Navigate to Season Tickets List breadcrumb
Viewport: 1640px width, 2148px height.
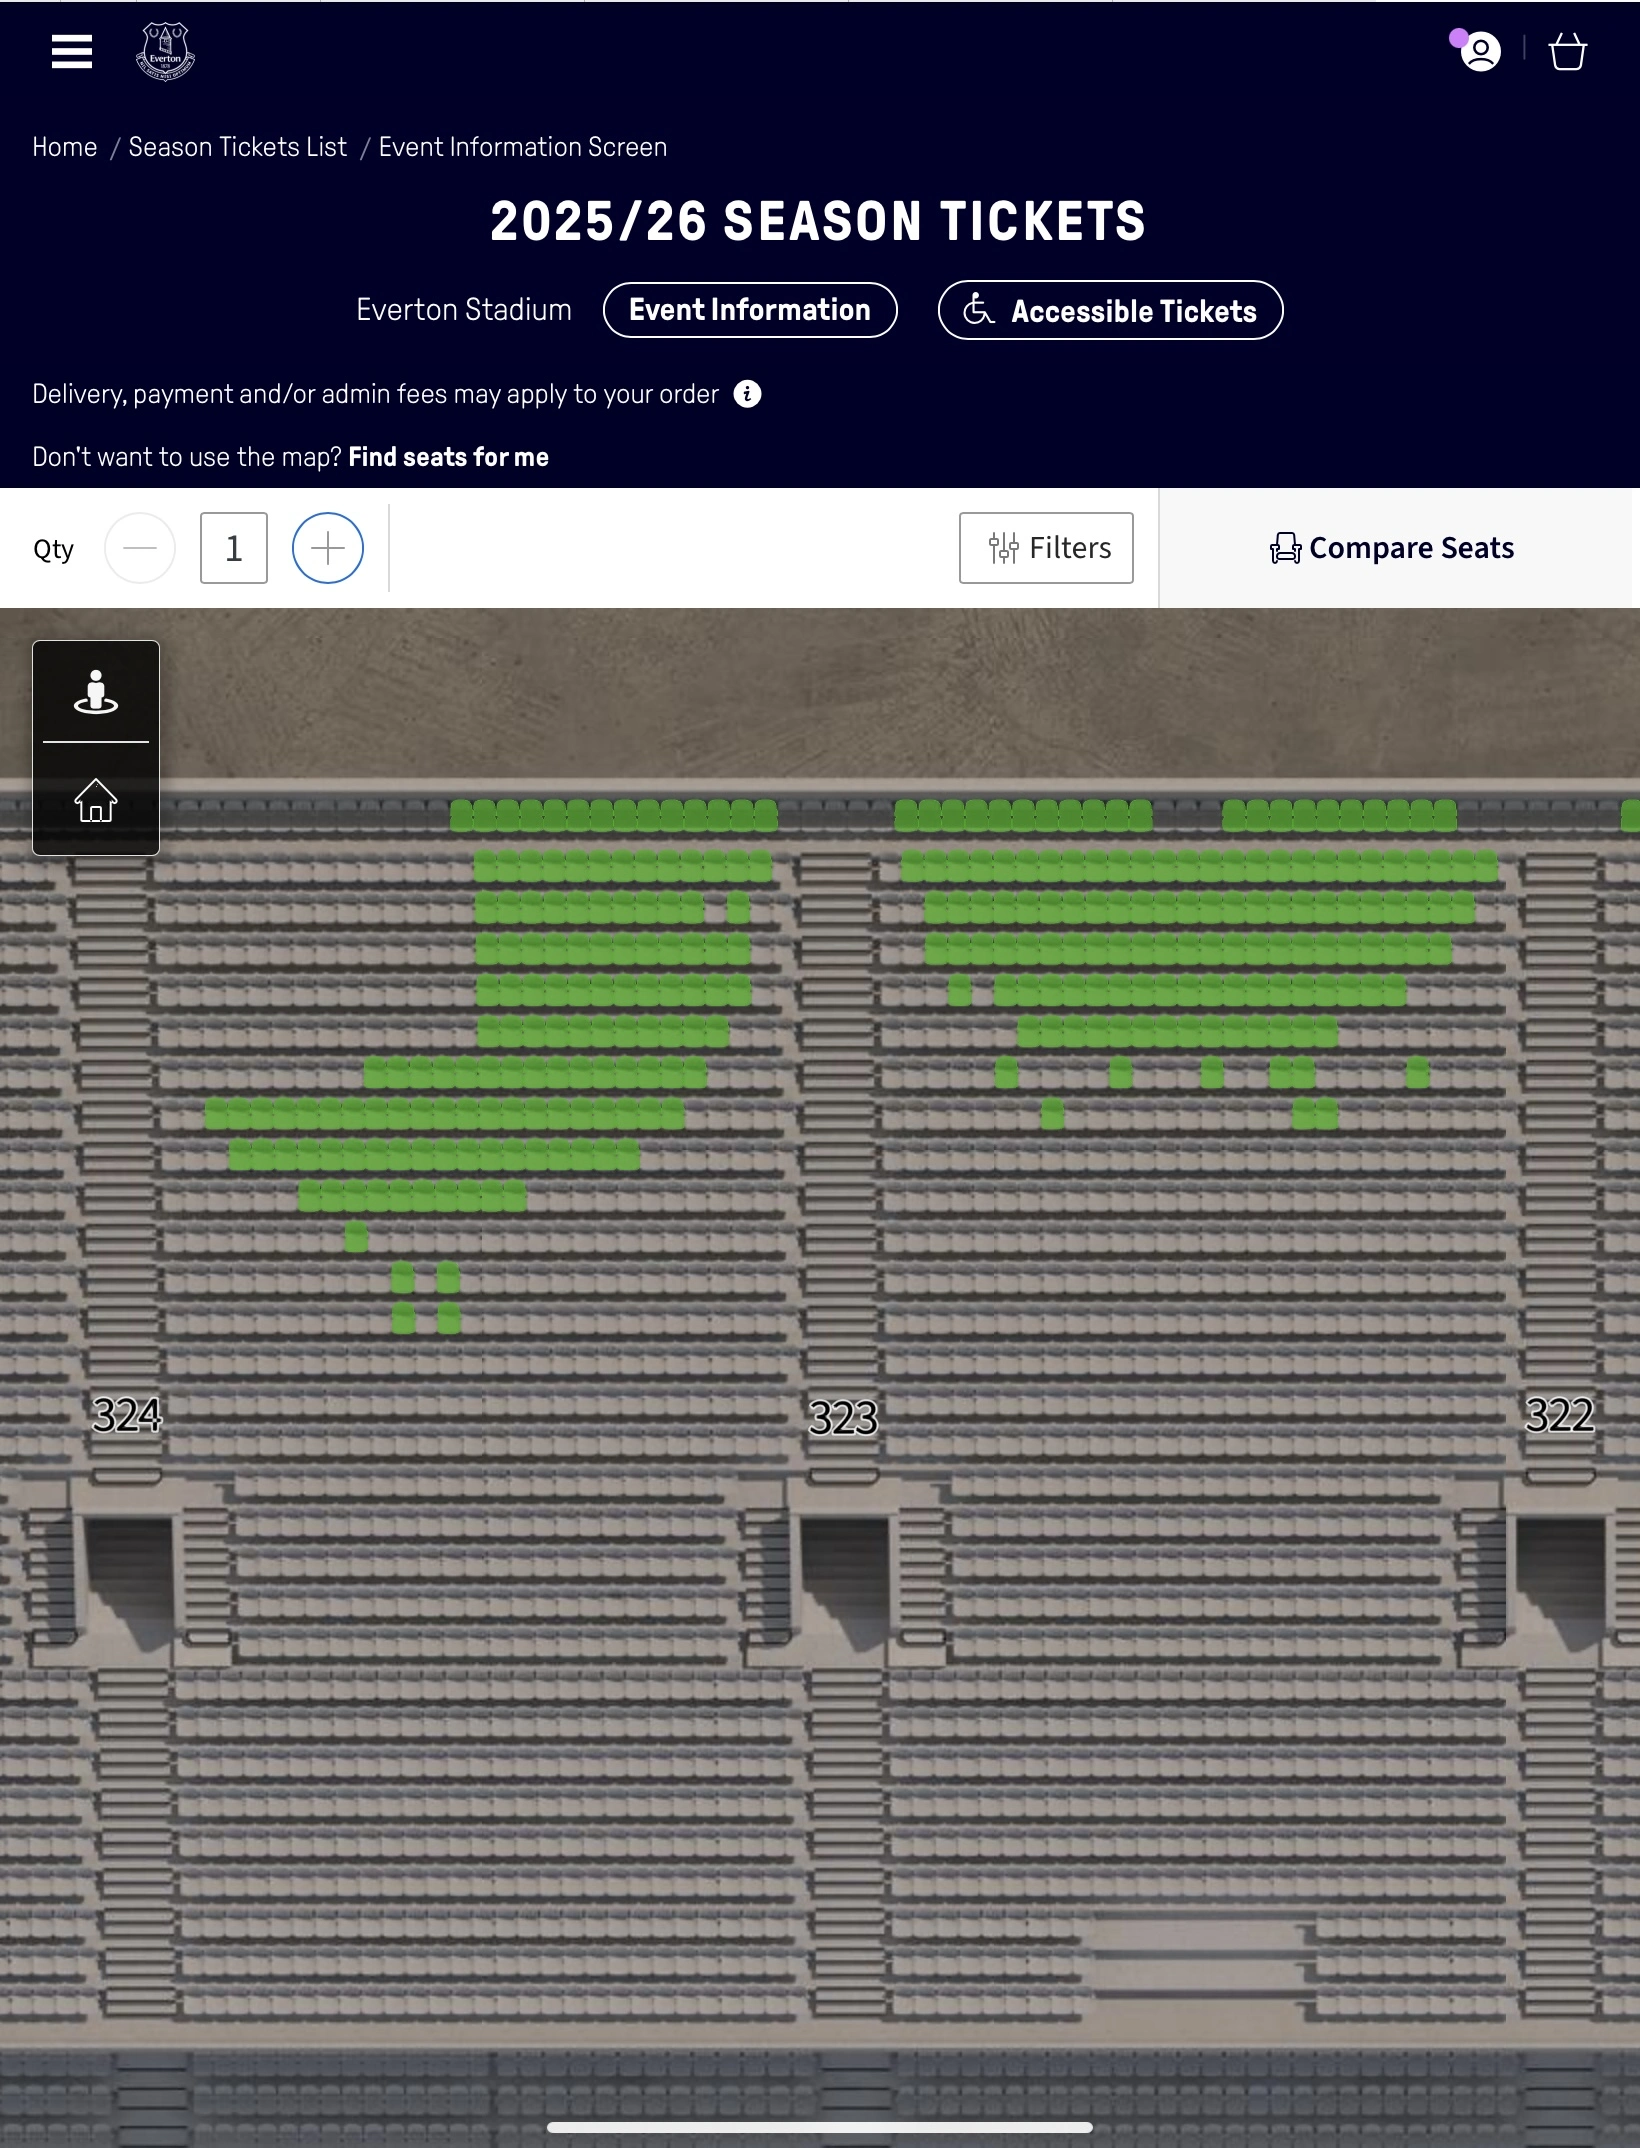[x=238, y=147]
